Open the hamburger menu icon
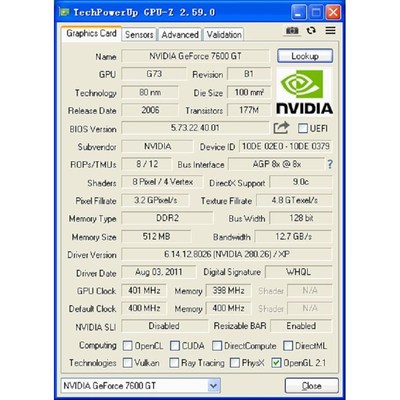 [x=330, y=31]
